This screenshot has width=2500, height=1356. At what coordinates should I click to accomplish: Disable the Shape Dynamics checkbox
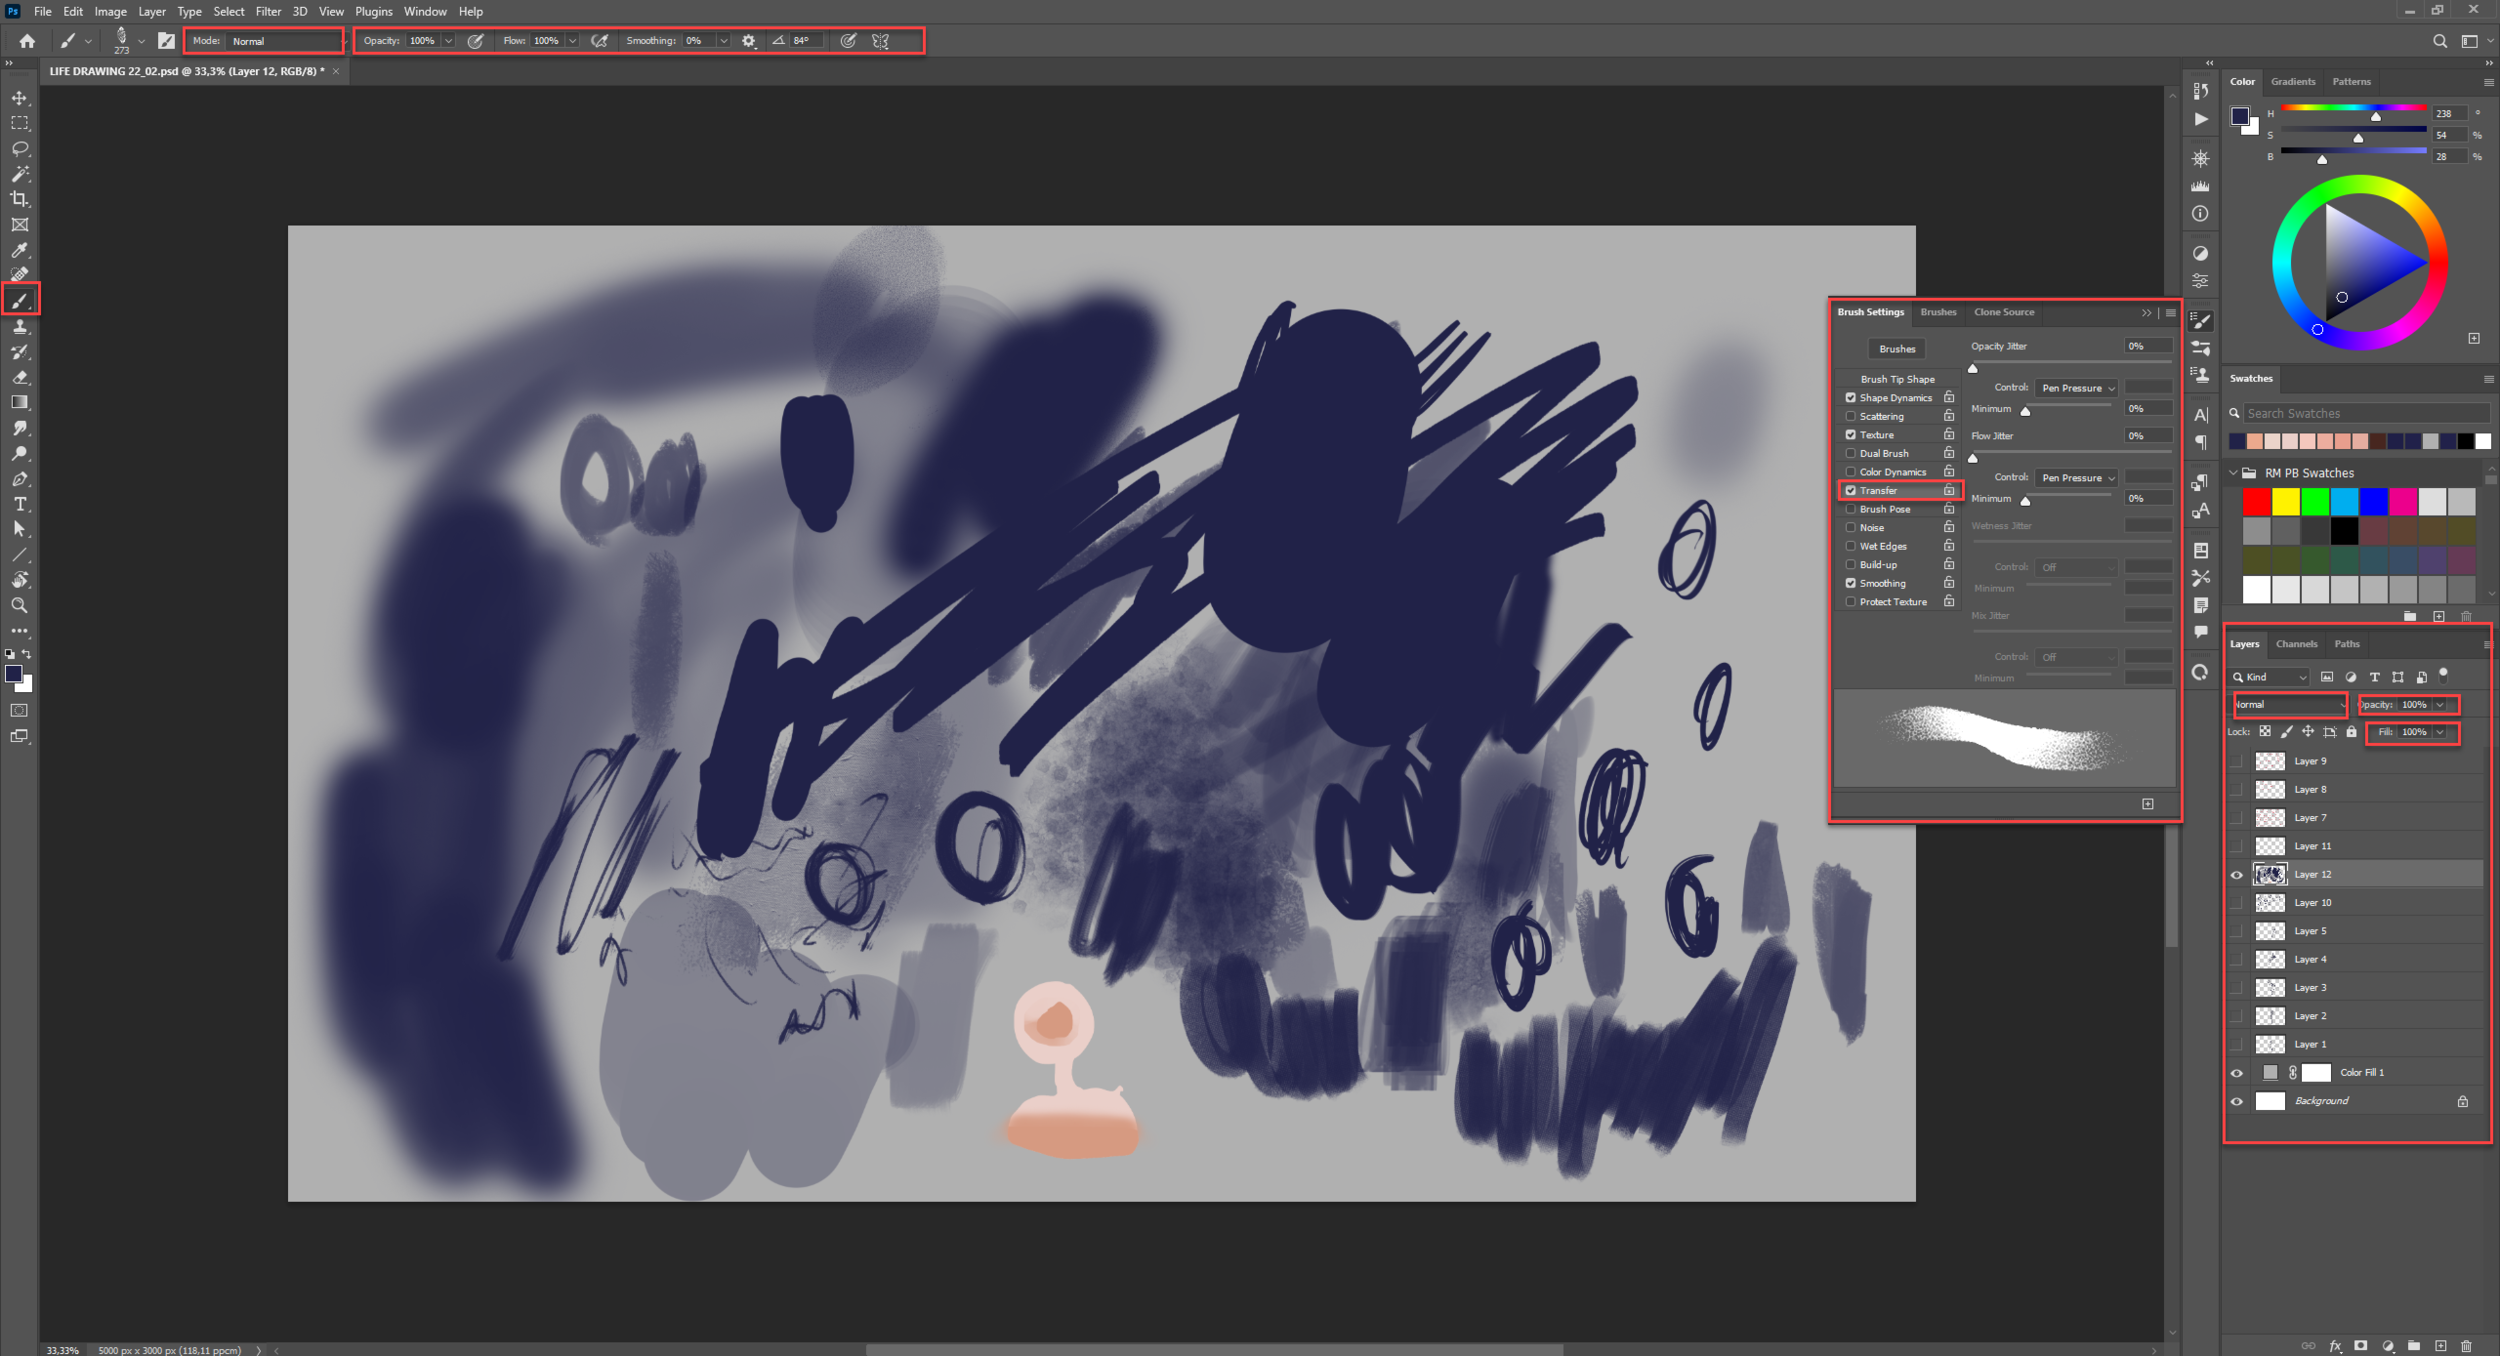[1850, 397]
